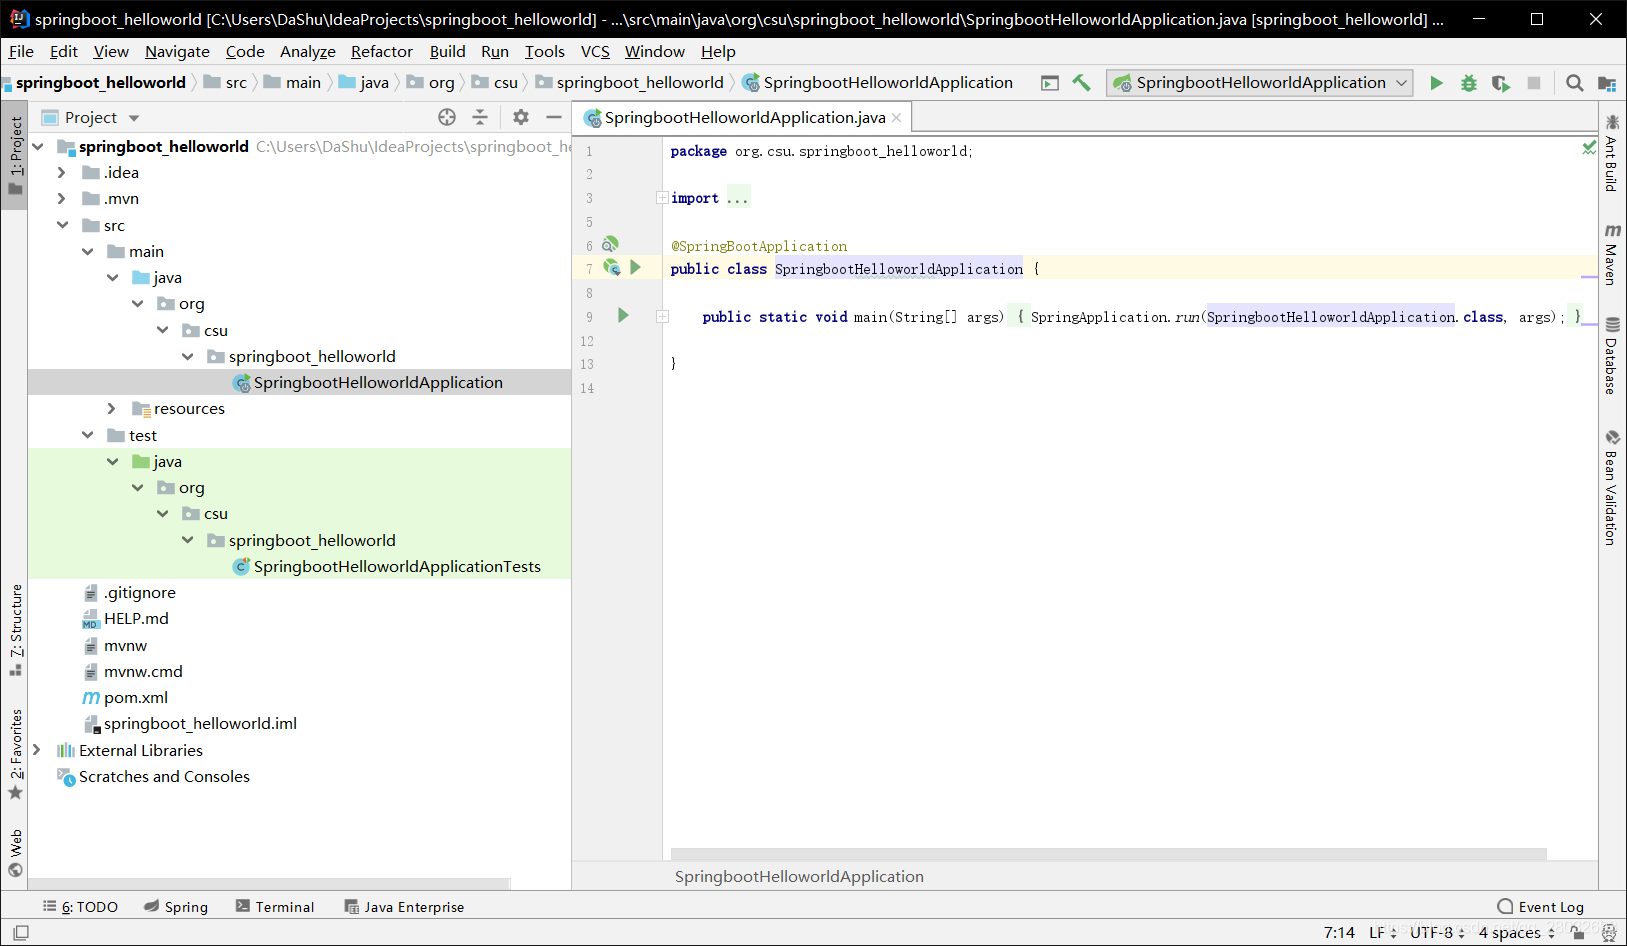Open the Spring tool window at bottom
This screenshot has width=1627, height=946.
[176, 907]
